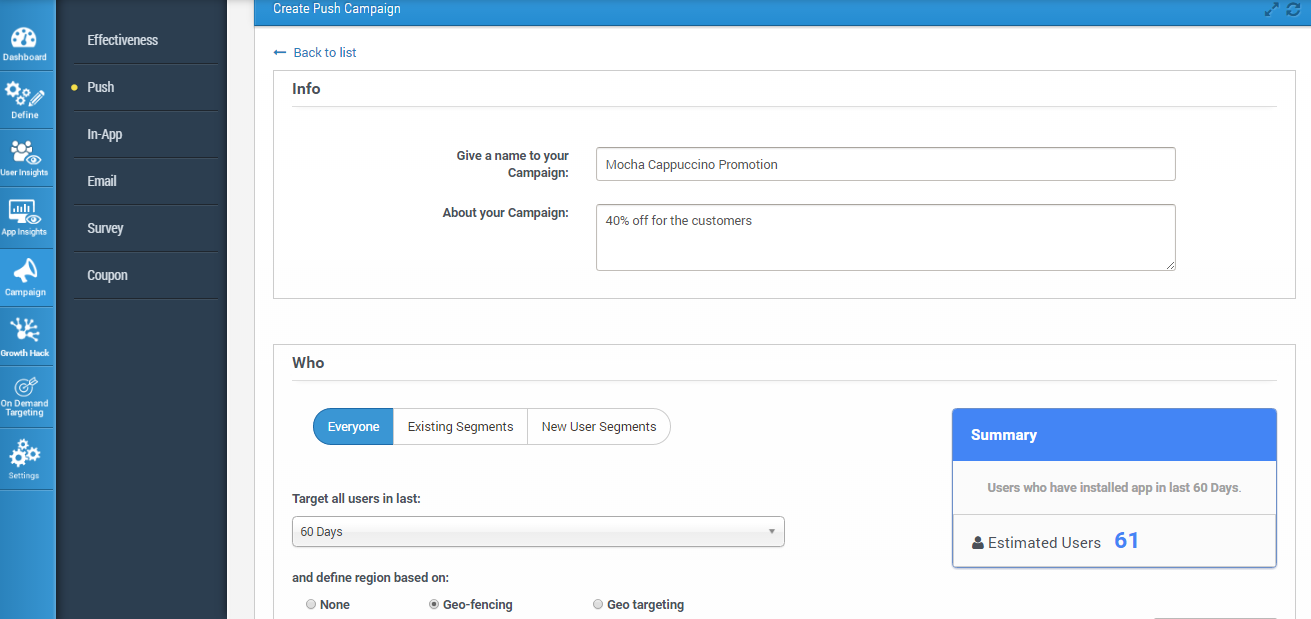Switch to New User Segments tab

click(x=598, y=427)
